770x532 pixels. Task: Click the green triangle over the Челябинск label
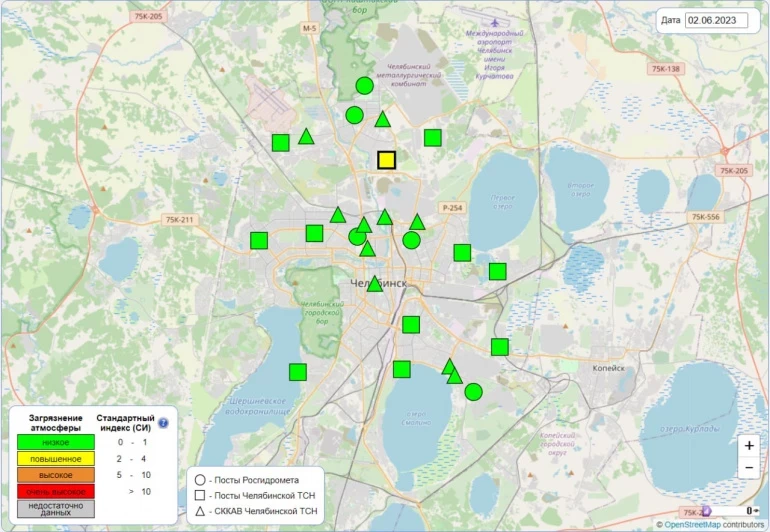(374, 284)
